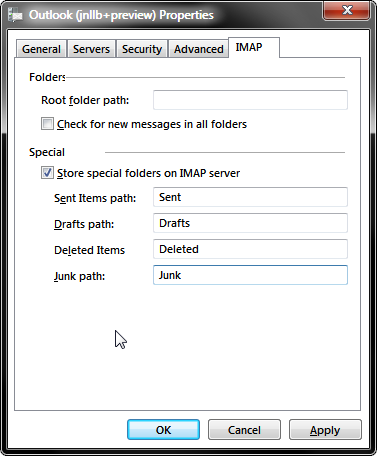Switch to the General tab
This screenshot has width=377, height=456.
[x=41, y=49]
